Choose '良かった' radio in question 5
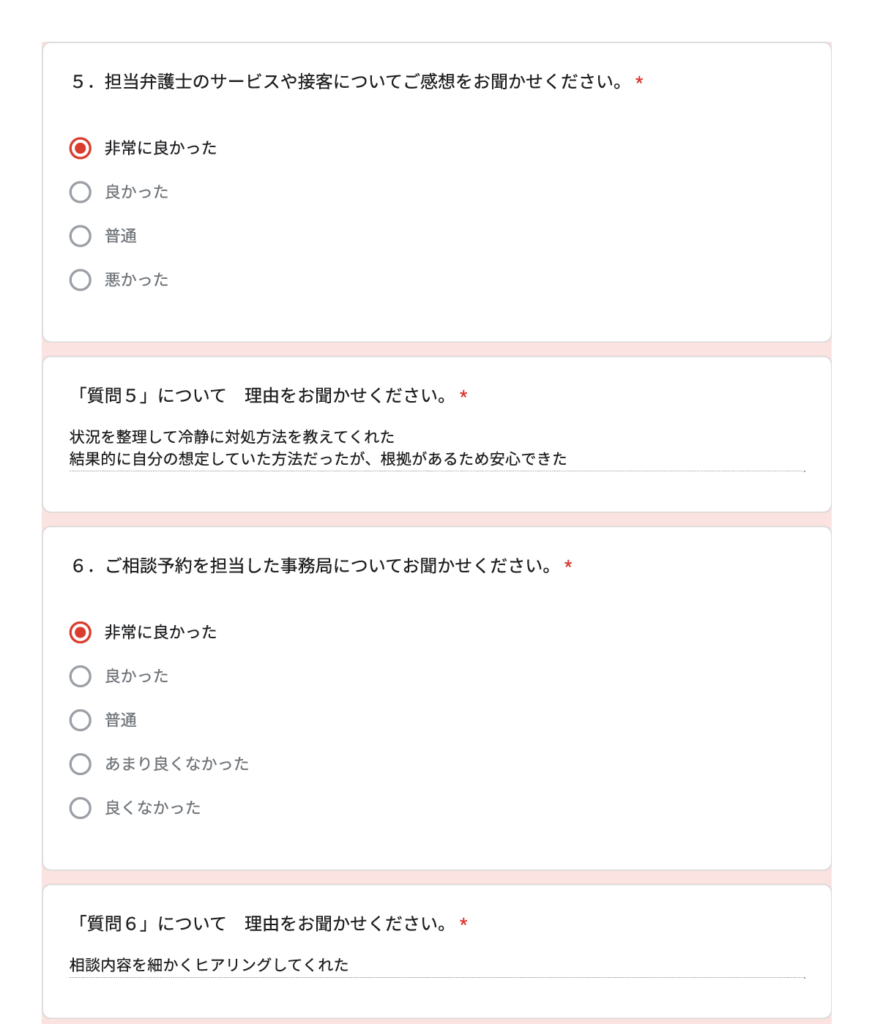Image resolution: width=872 pixels, height=1024 pixels. point(80,192)
